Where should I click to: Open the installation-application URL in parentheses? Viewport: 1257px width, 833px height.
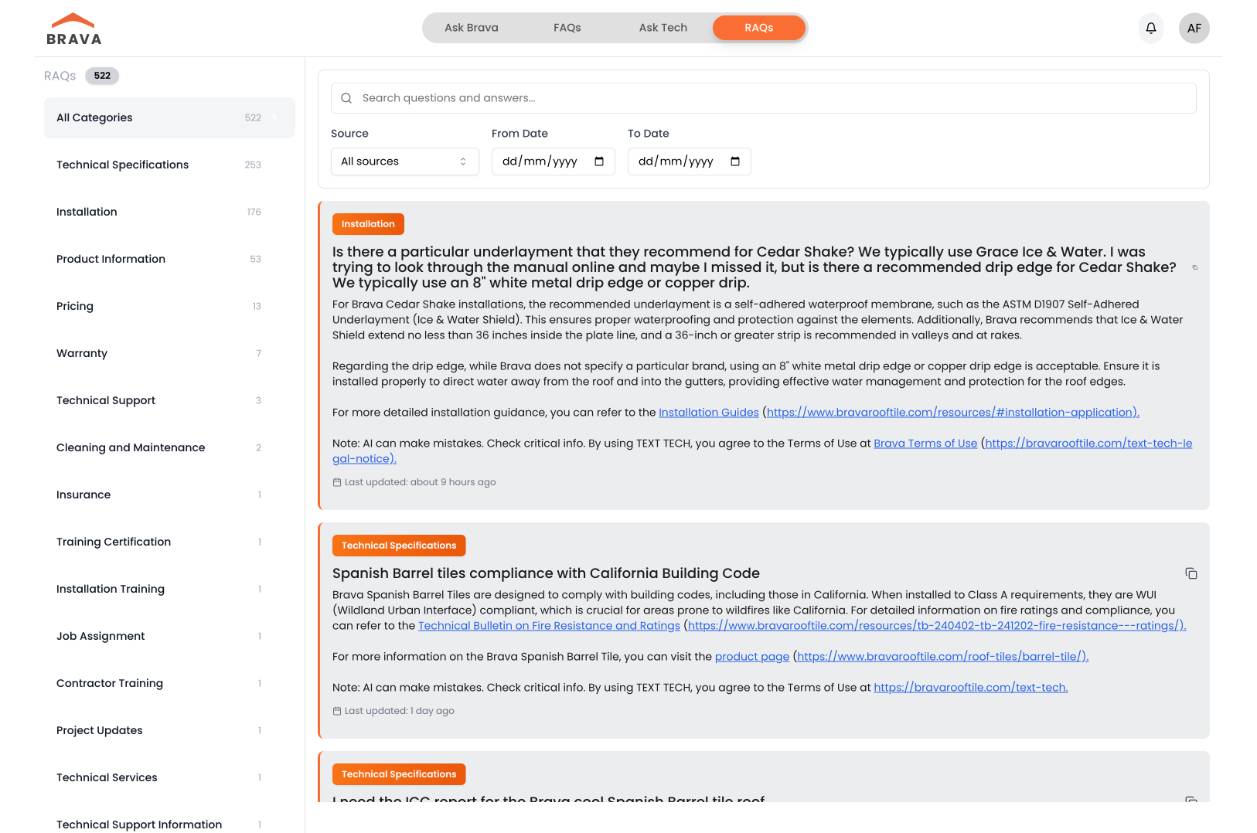click(x=953, y=412)
